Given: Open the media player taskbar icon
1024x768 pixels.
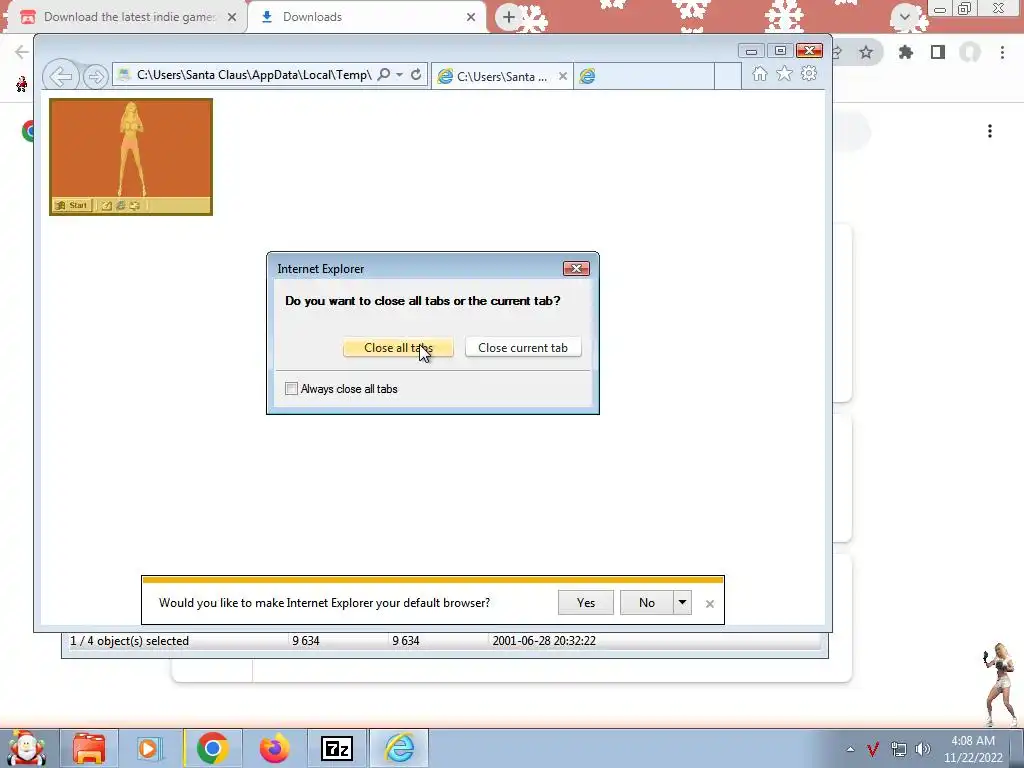Looking at the screenshot, I should [x=148, y=748].
